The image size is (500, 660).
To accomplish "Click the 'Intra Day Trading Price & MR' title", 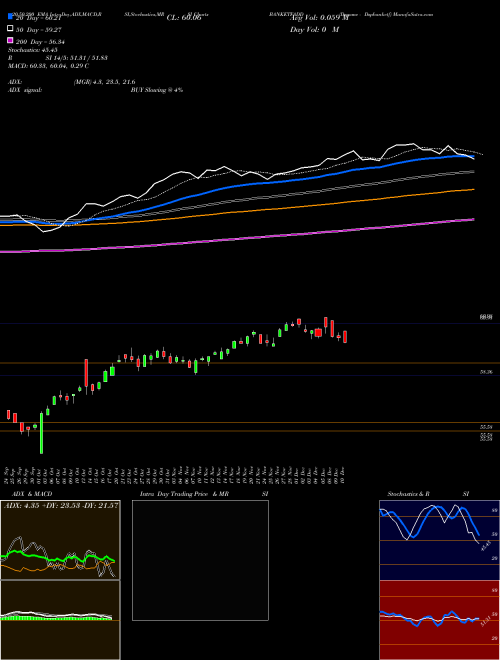I will pos(184,494).
